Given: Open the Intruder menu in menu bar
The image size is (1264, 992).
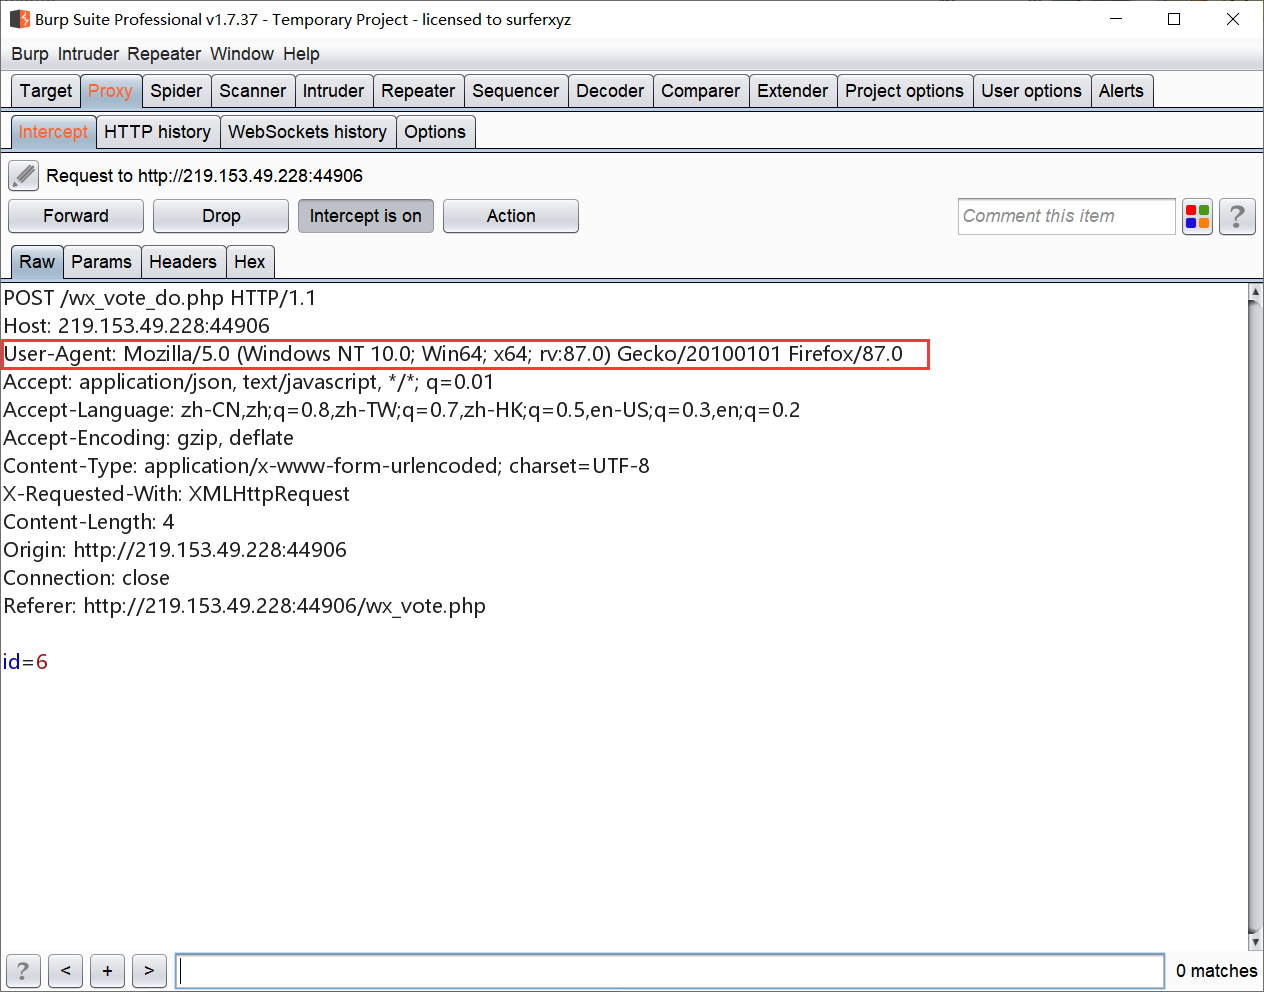Looking at the screenshot, I should pyautogui.click(x=88, y=54).
